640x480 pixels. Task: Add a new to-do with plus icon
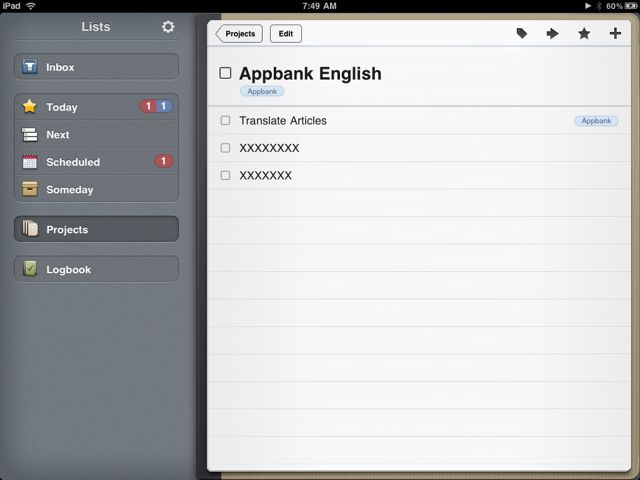tap(615, 33)
